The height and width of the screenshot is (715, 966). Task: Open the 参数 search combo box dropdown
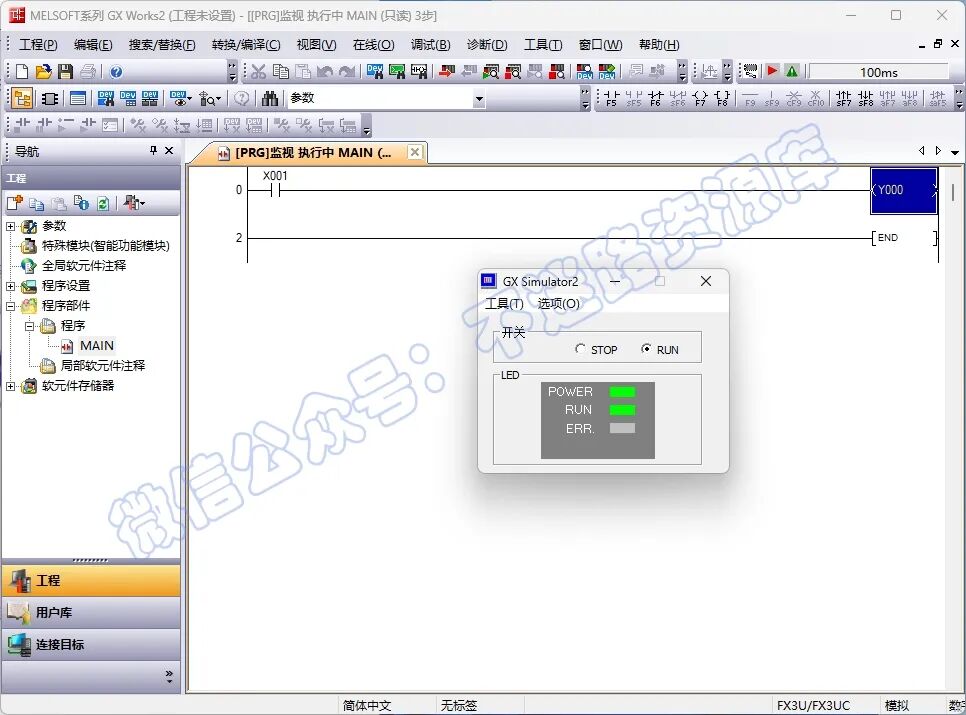click(479, 99)
